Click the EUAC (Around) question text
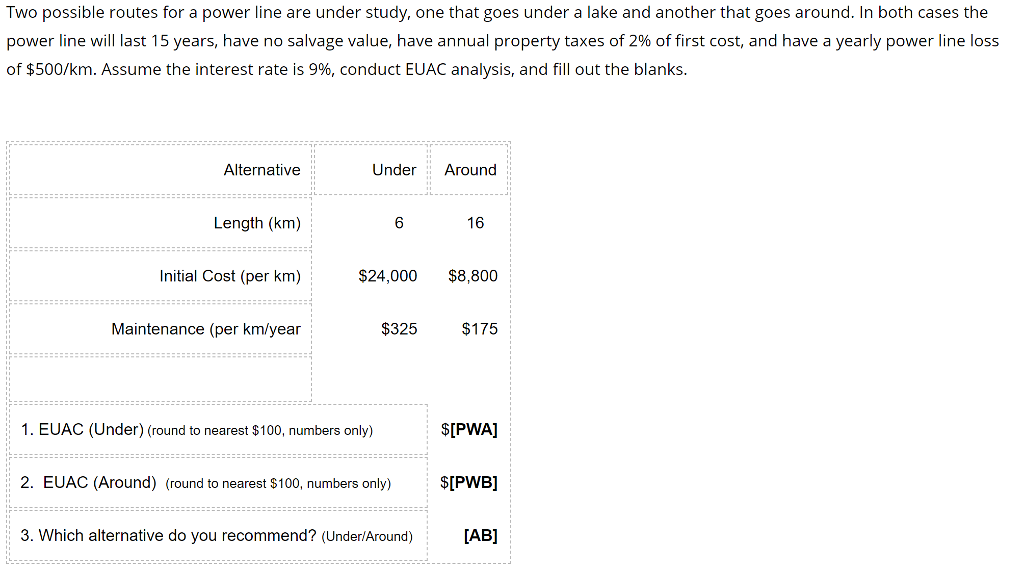Image resolution: width=1024 pixels, height=568 pixels. (x=206, y=482)
